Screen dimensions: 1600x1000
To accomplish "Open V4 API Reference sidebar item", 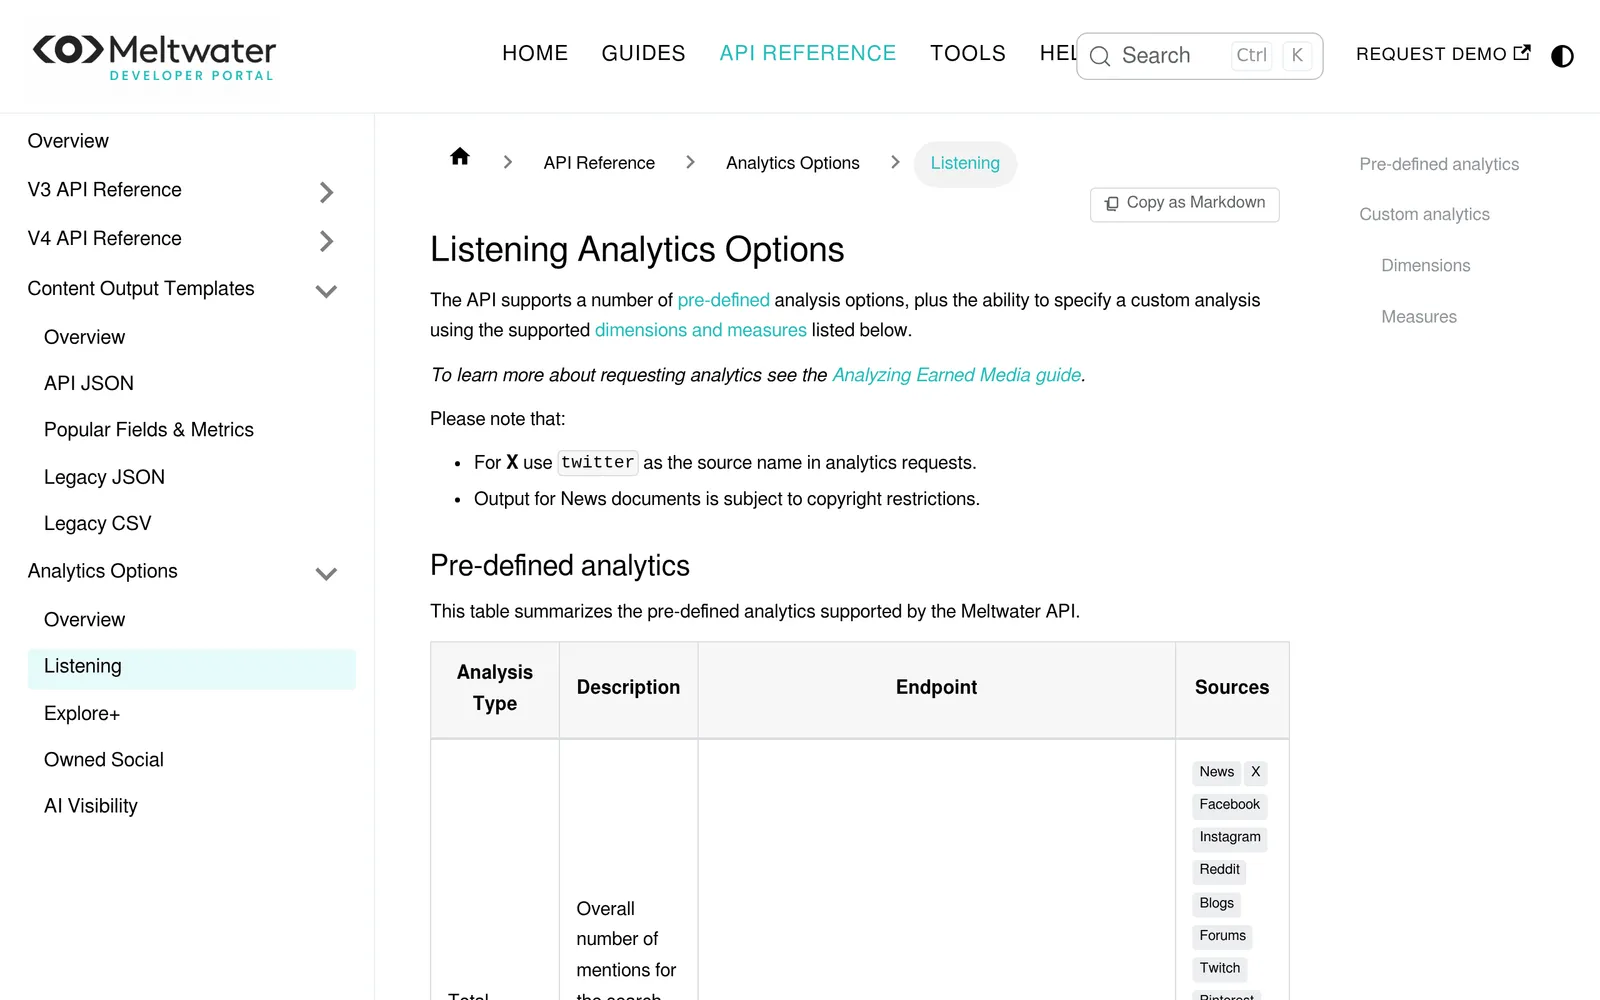I will [x=105, y=239].
